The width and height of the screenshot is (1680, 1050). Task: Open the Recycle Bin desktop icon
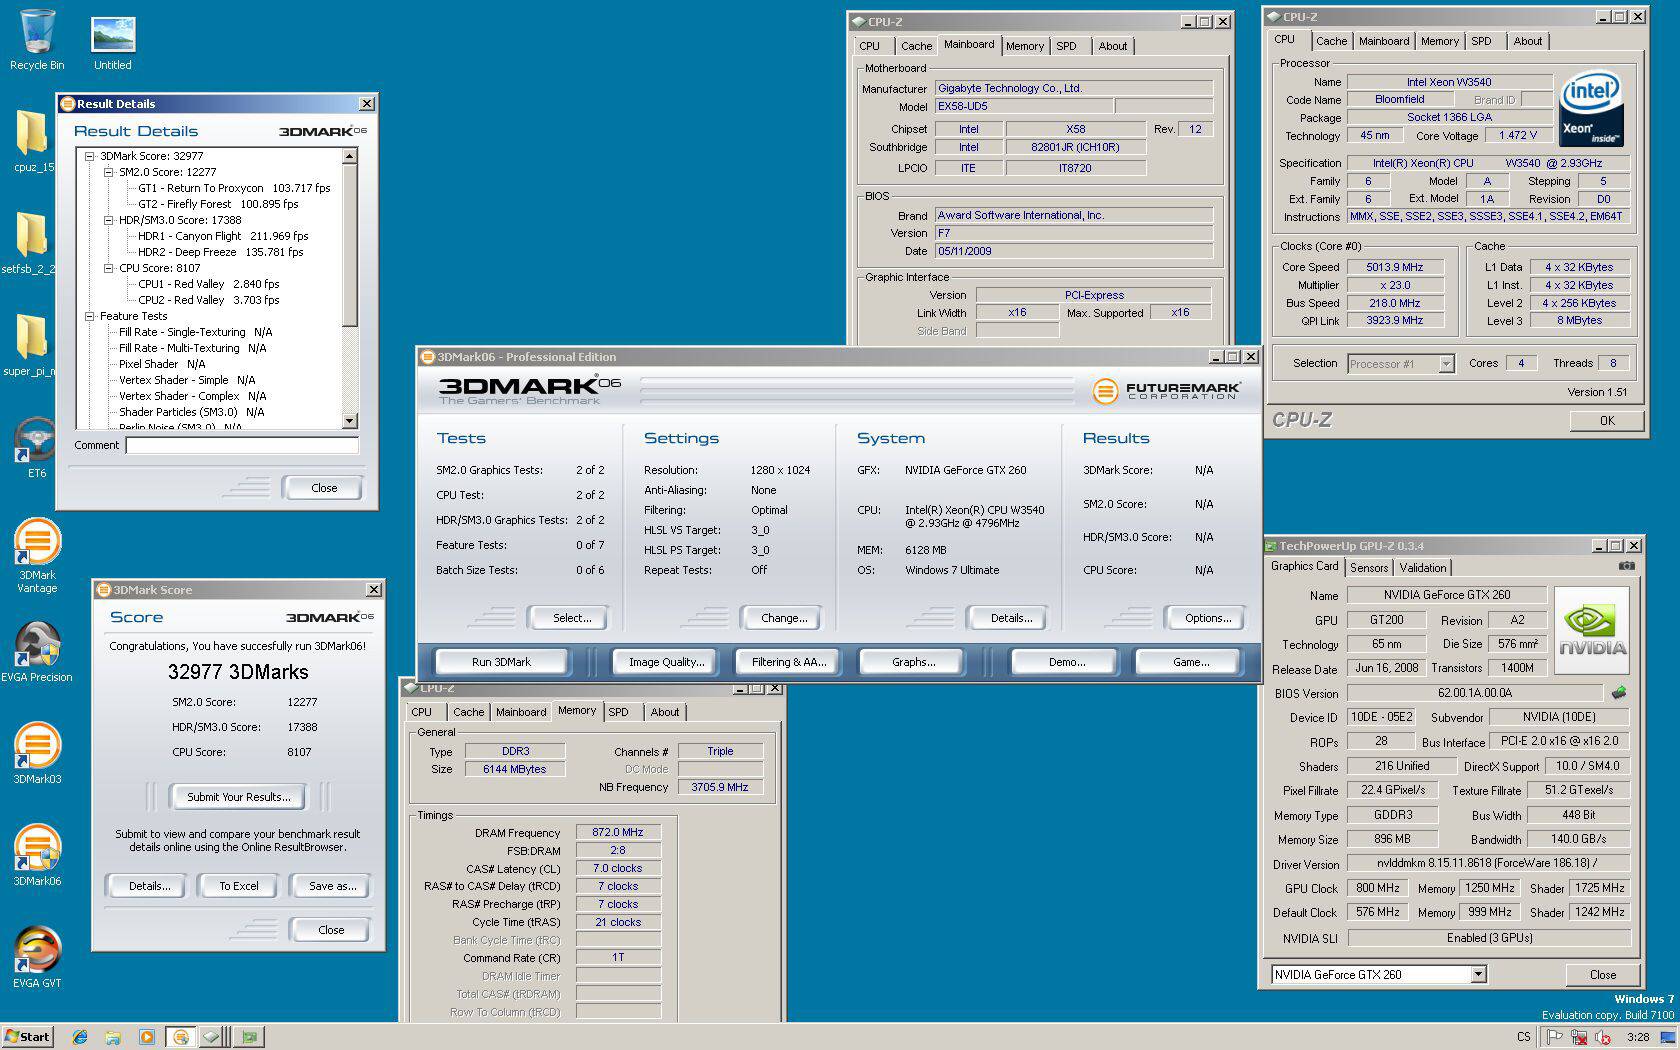point(37,38)
